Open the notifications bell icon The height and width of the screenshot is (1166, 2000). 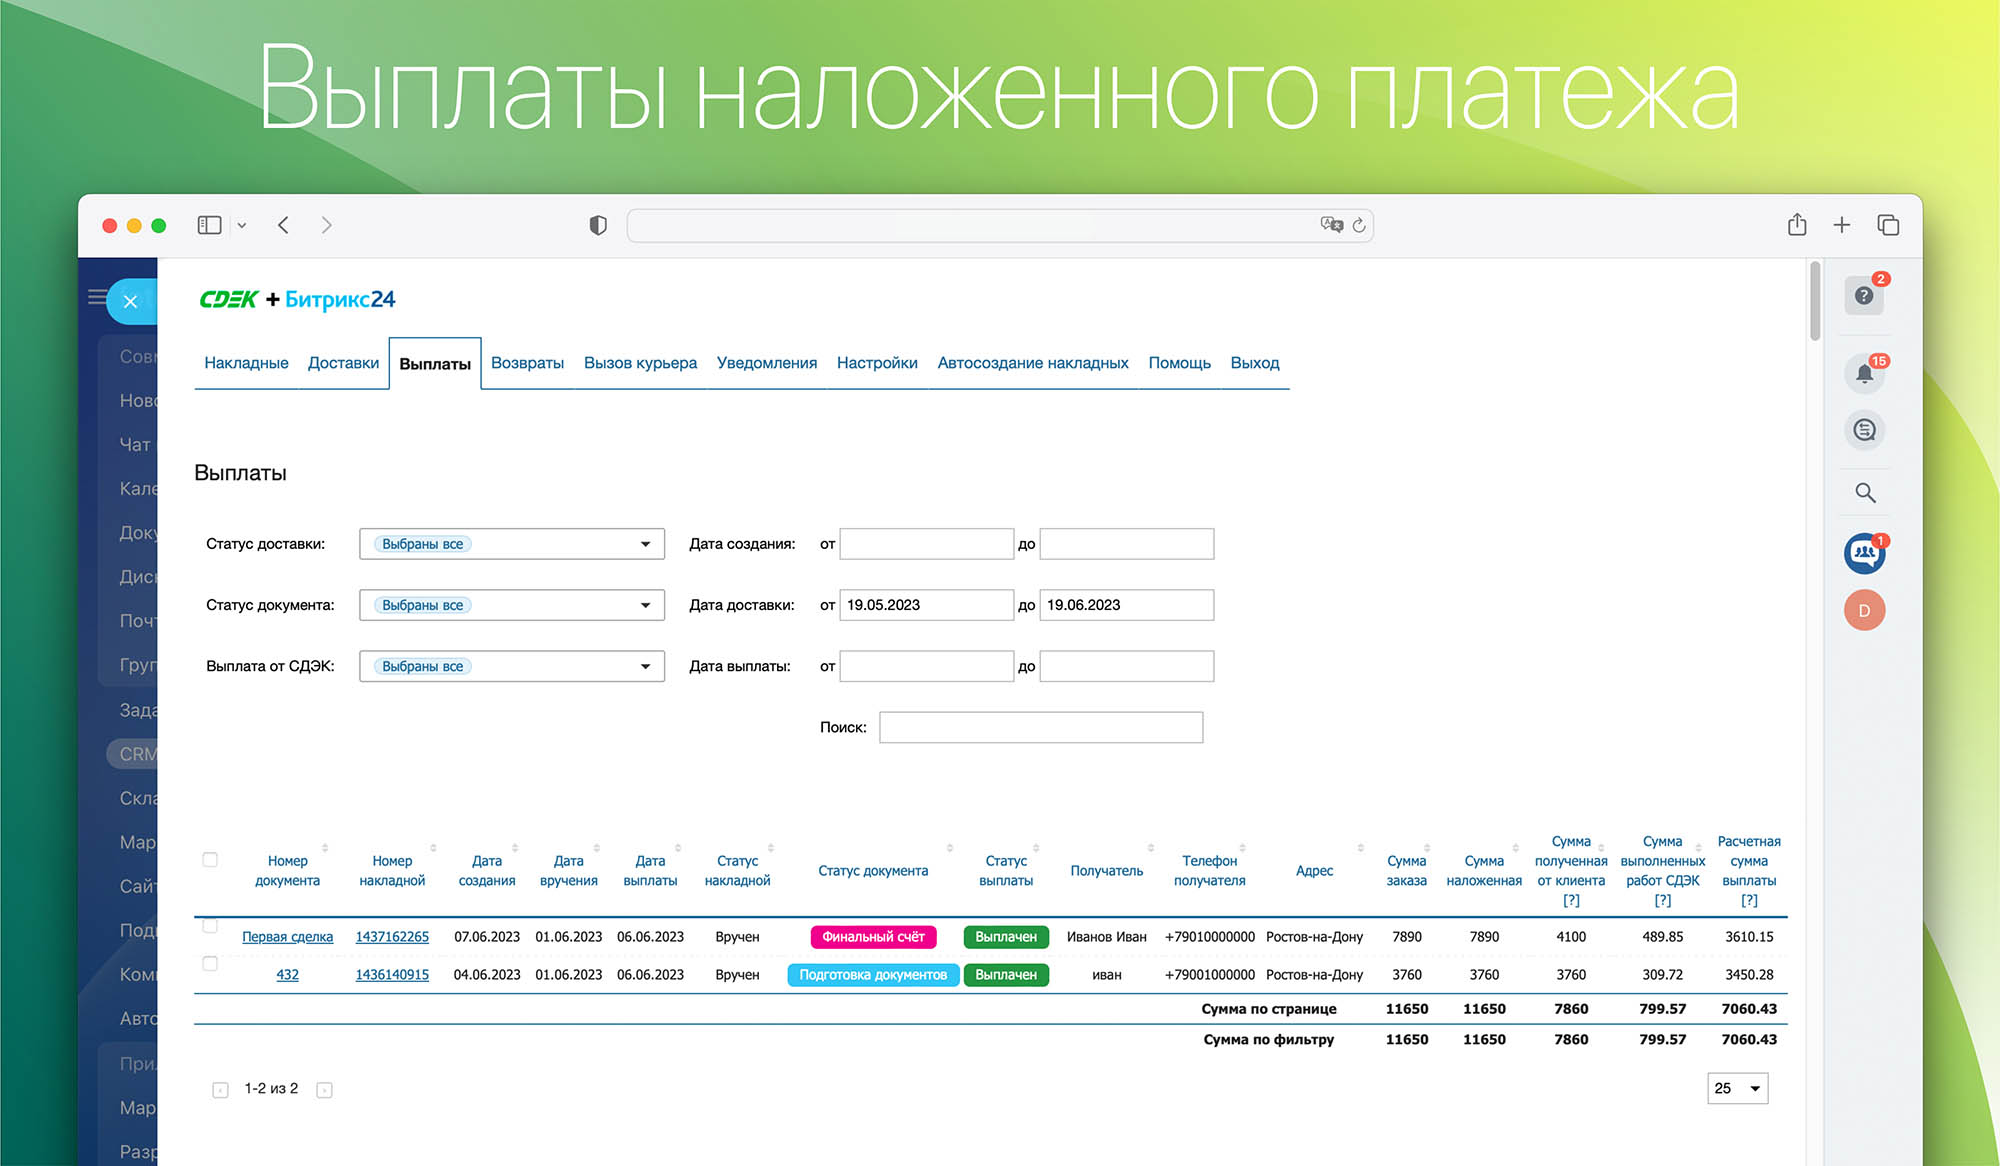coord(1864,374)
